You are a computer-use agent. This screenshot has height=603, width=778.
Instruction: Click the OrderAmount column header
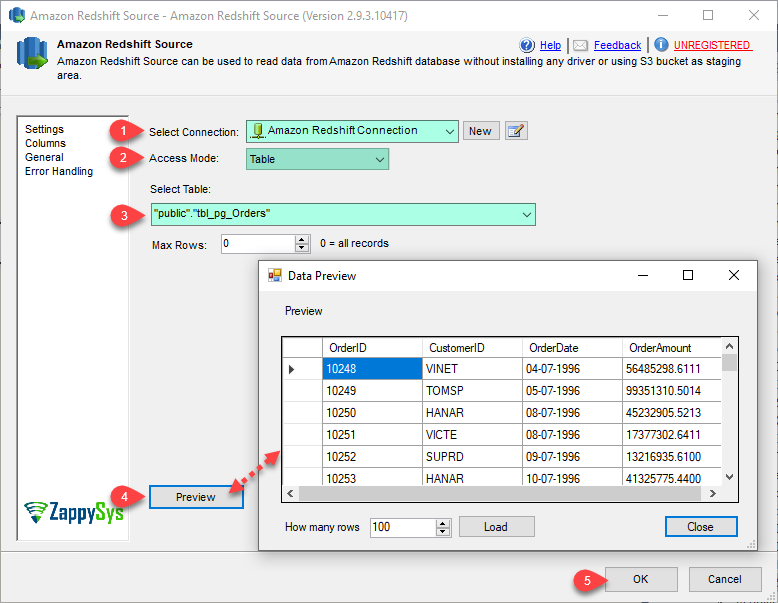click(x=671, y=347)
